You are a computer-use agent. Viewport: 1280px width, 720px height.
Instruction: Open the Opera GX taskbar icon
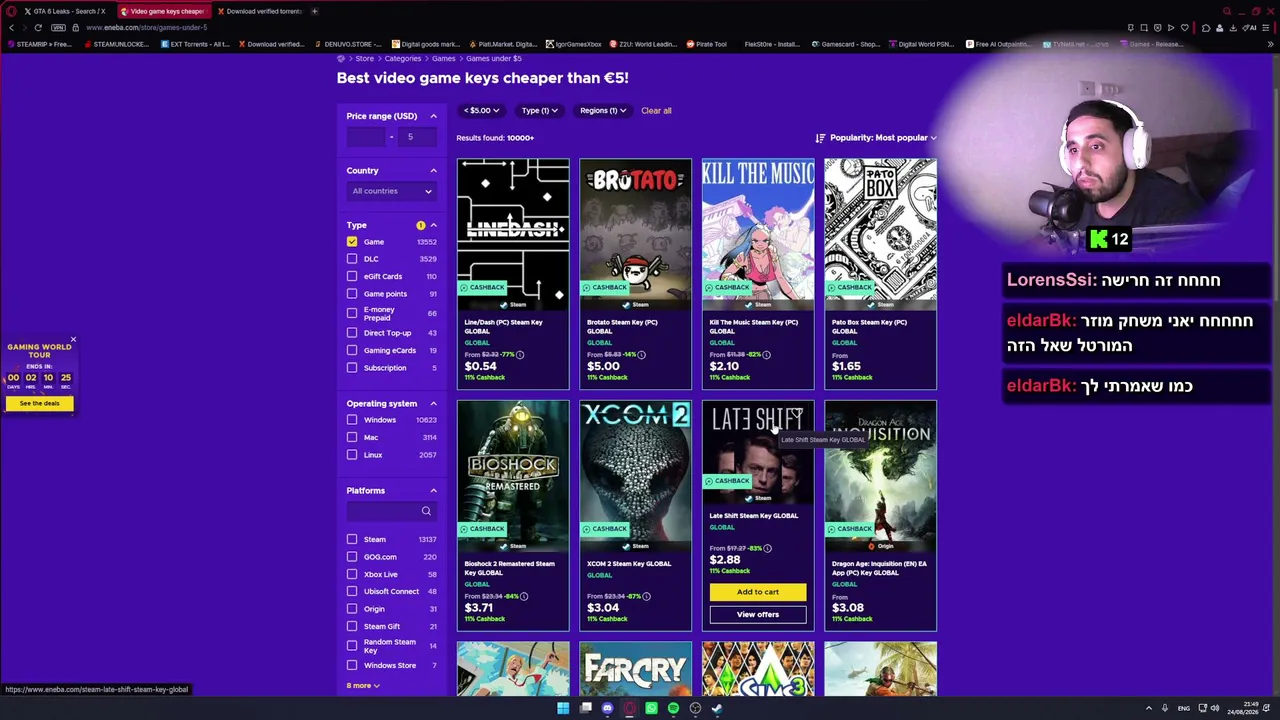tap(629, 708)
